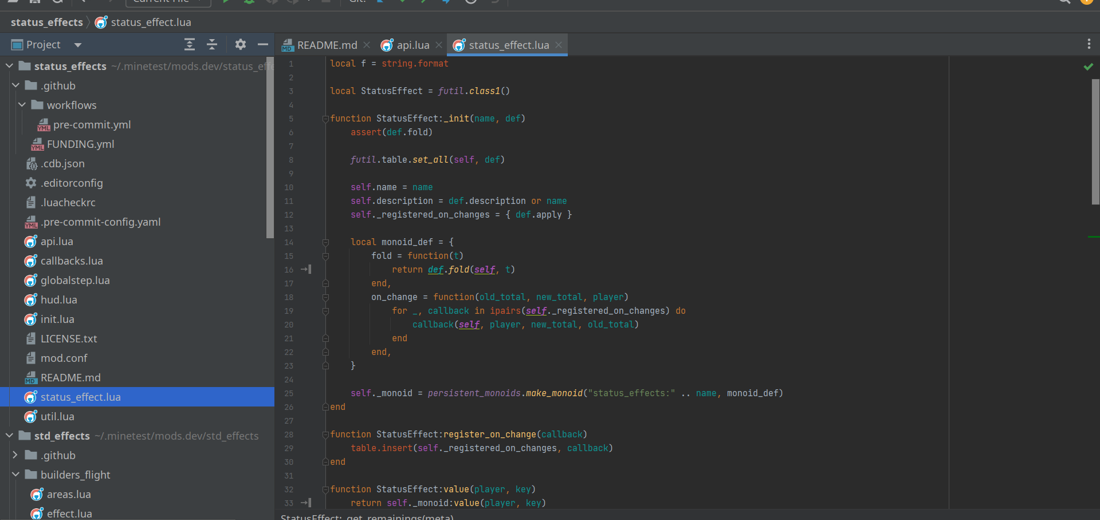Collapse the workflows folder
The width and height of the screenshot is (1100, 520).
[x=22, y=105]
